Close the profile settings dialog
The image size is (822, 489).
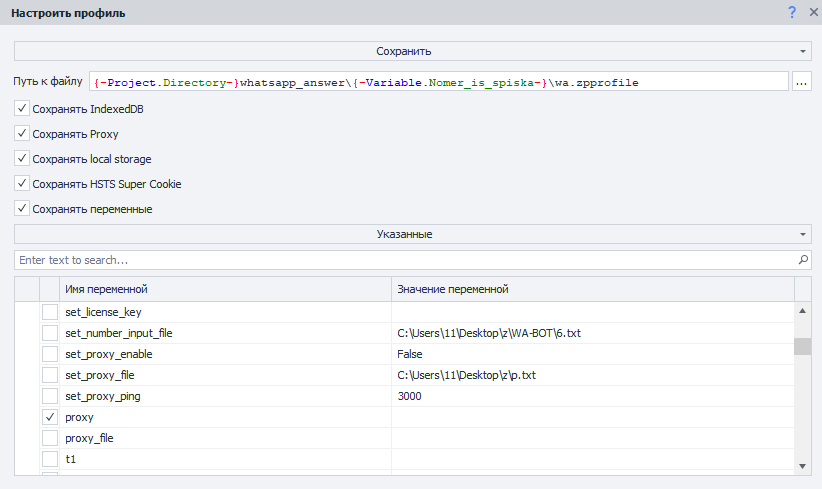(x=812, y=12)
